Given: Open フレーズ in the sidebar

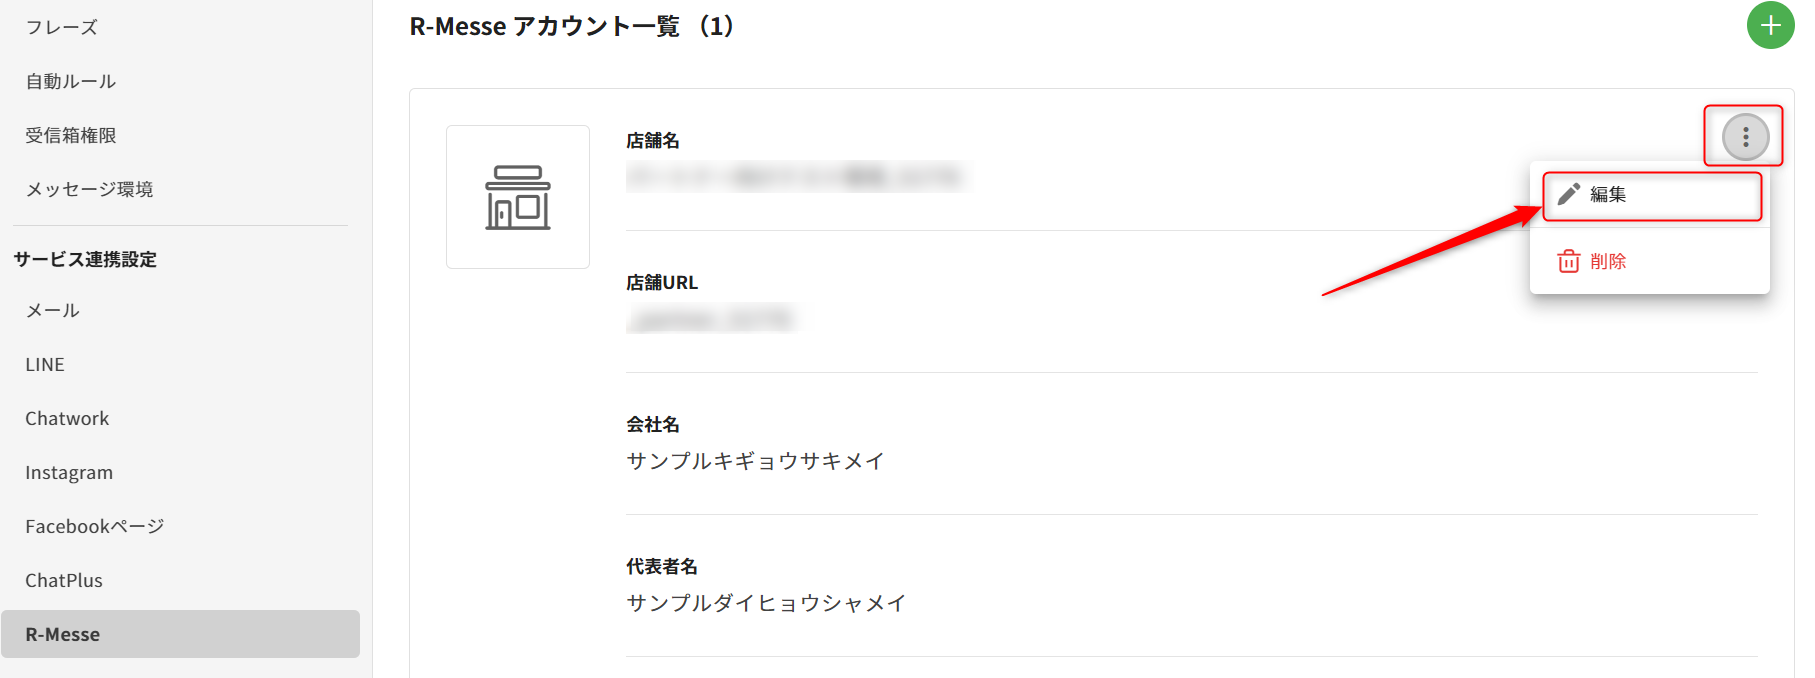Looking at the screenshot, I should tap(62, 28).
